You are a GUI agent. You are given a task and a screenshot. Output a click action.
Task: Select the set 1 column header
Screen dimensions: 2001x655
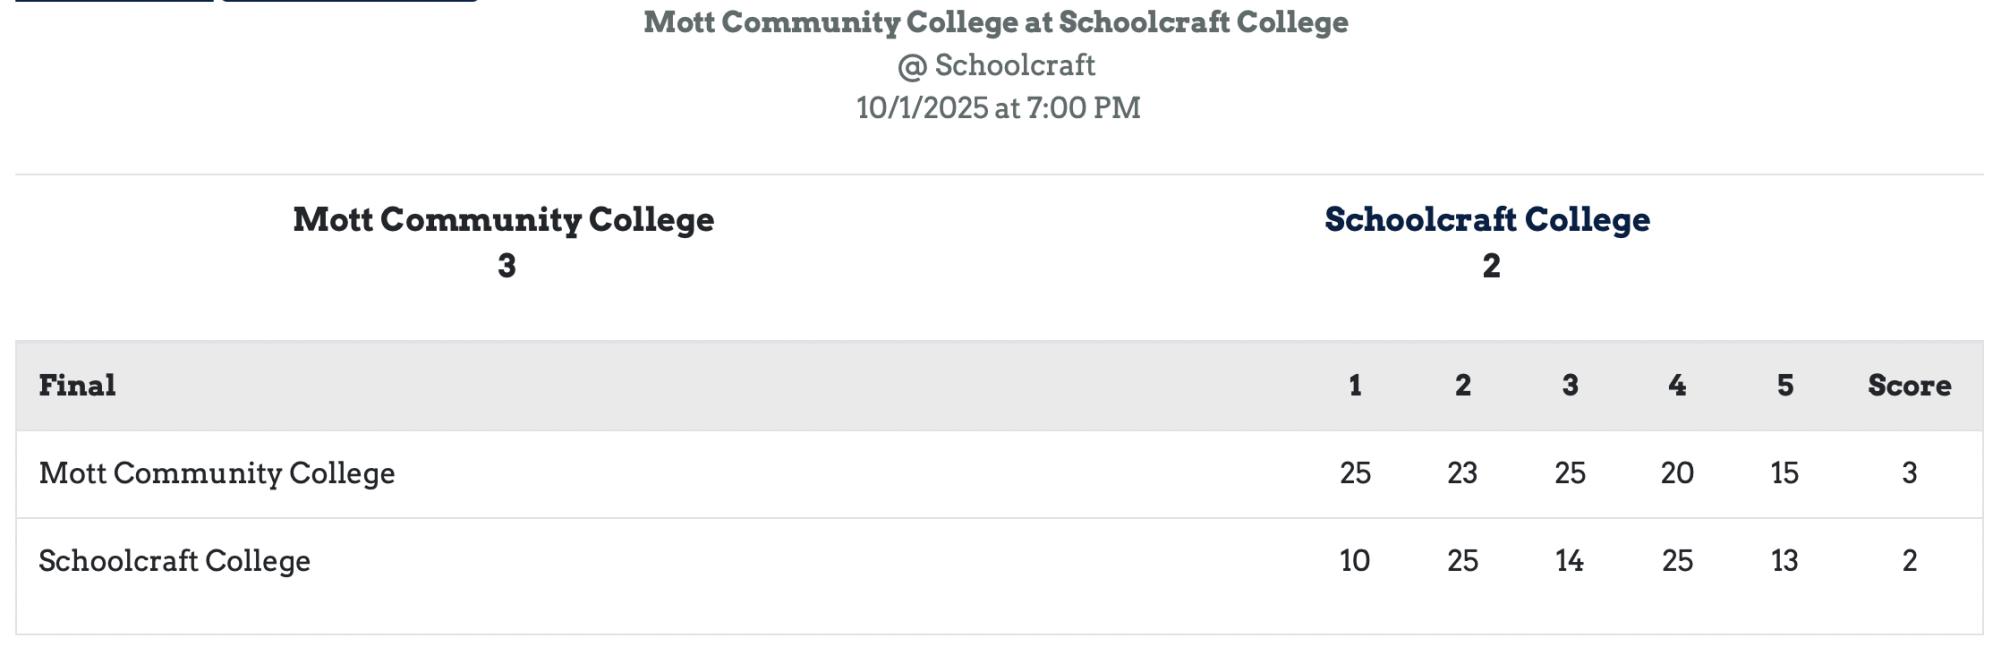tap(1355, 386)
